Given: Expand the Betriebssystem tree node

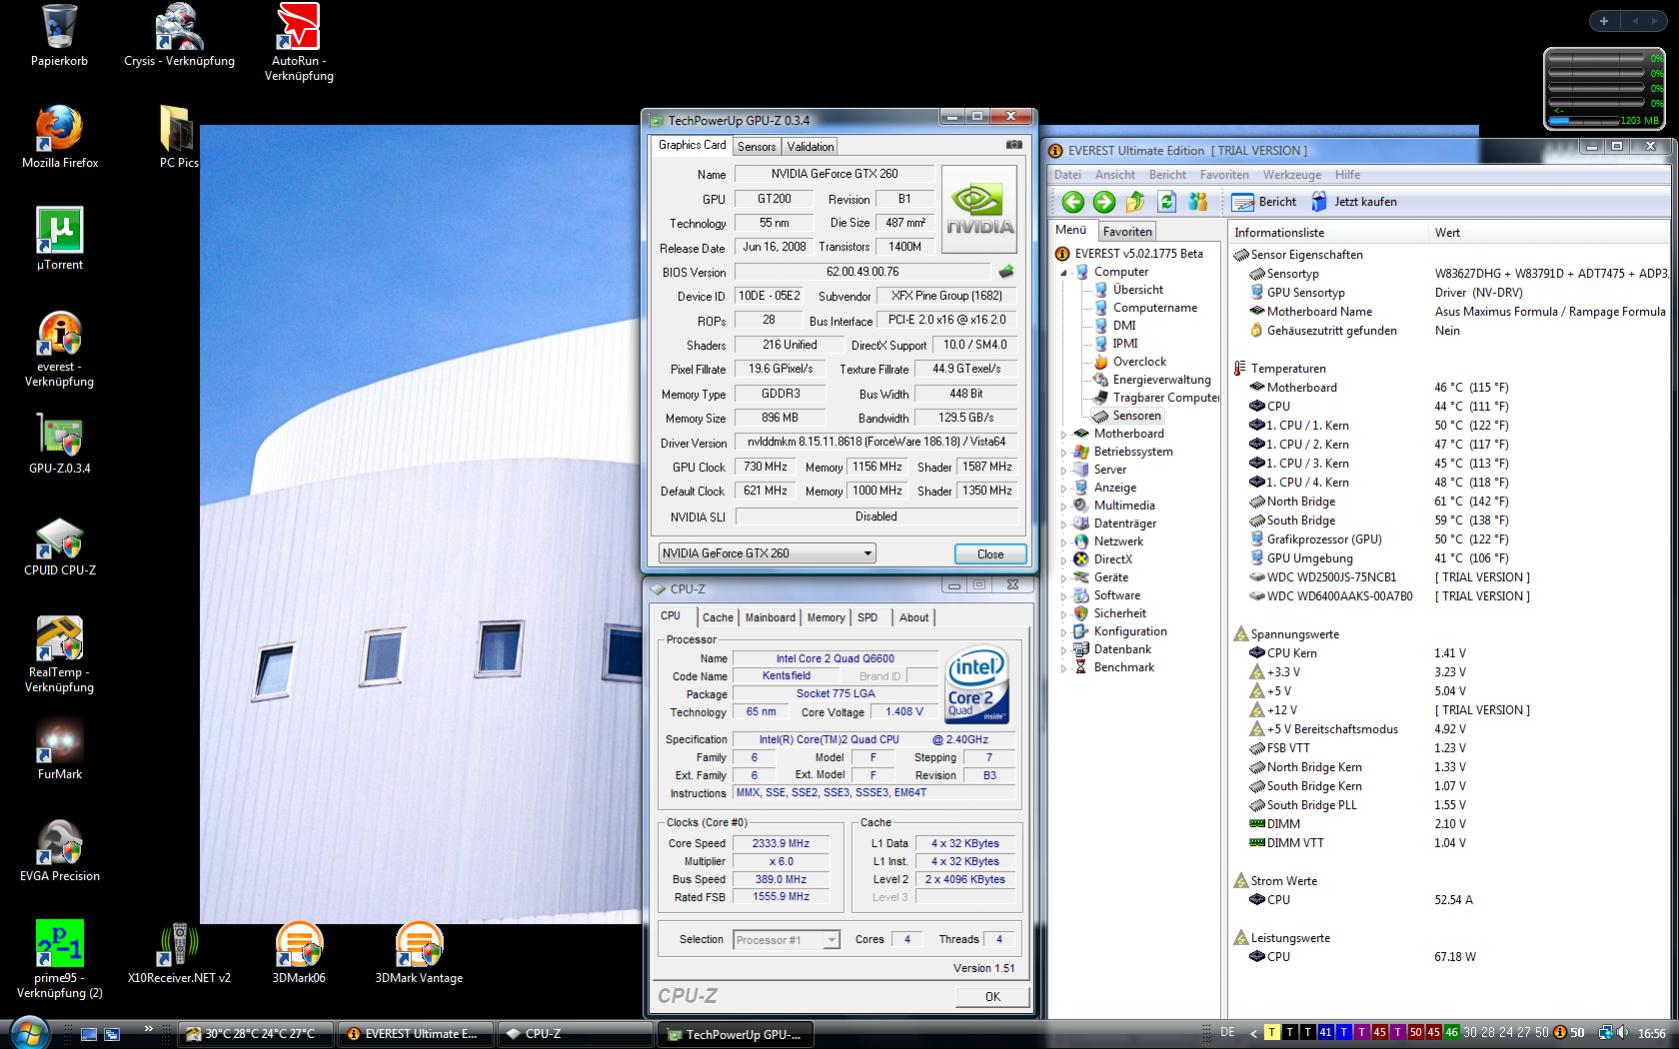Looking at the screenshot, I should coord(1064,452).
